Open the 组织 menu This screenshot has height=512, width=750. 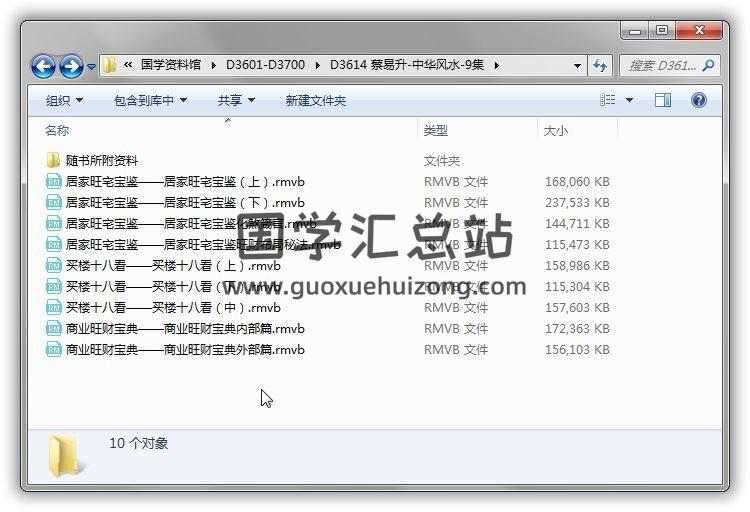click(x=64, y=100)
